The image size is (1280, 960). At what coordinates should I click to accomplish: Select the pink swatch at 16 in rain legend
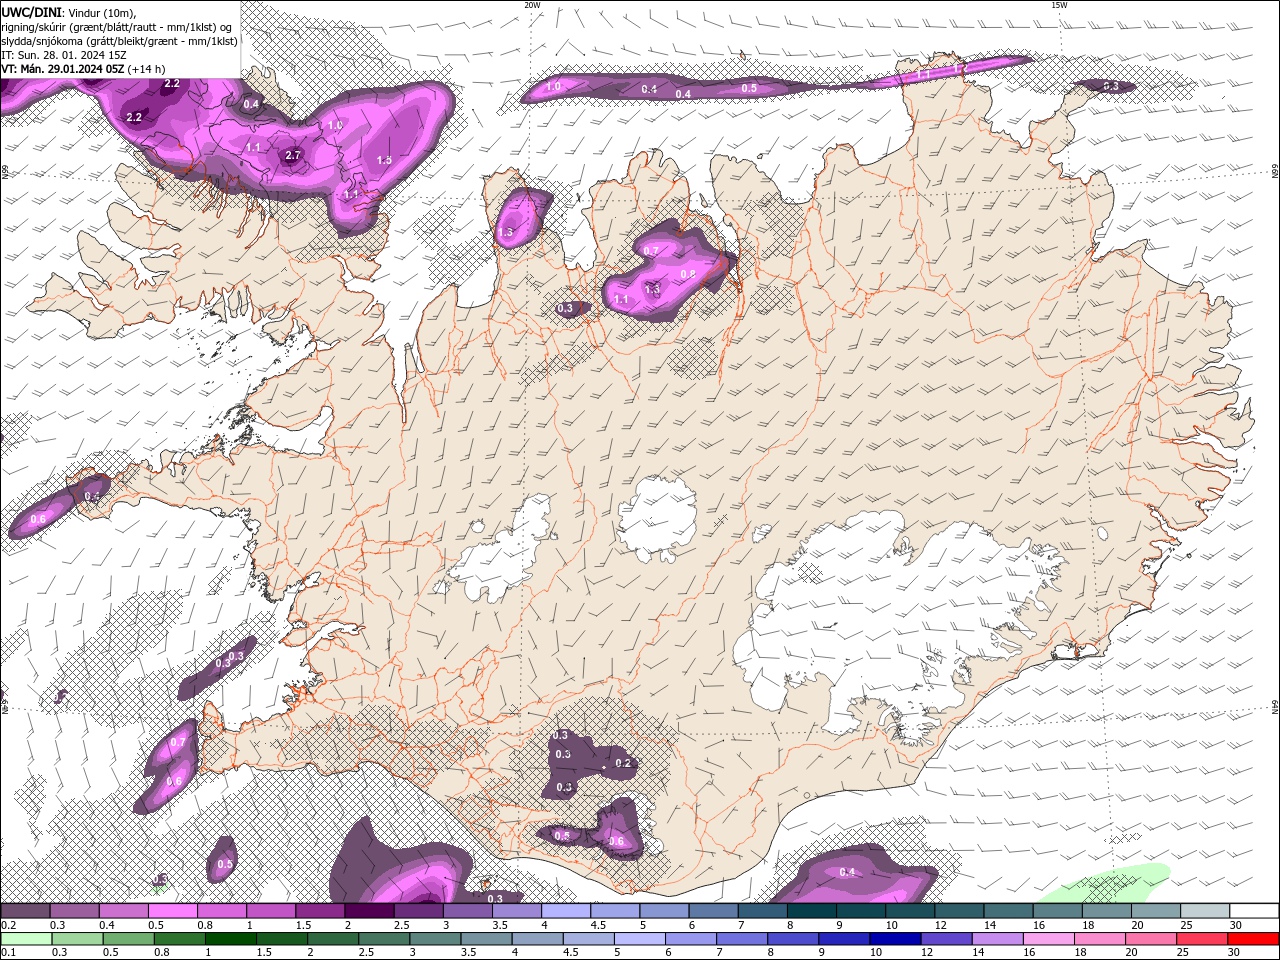point(1049,939)
